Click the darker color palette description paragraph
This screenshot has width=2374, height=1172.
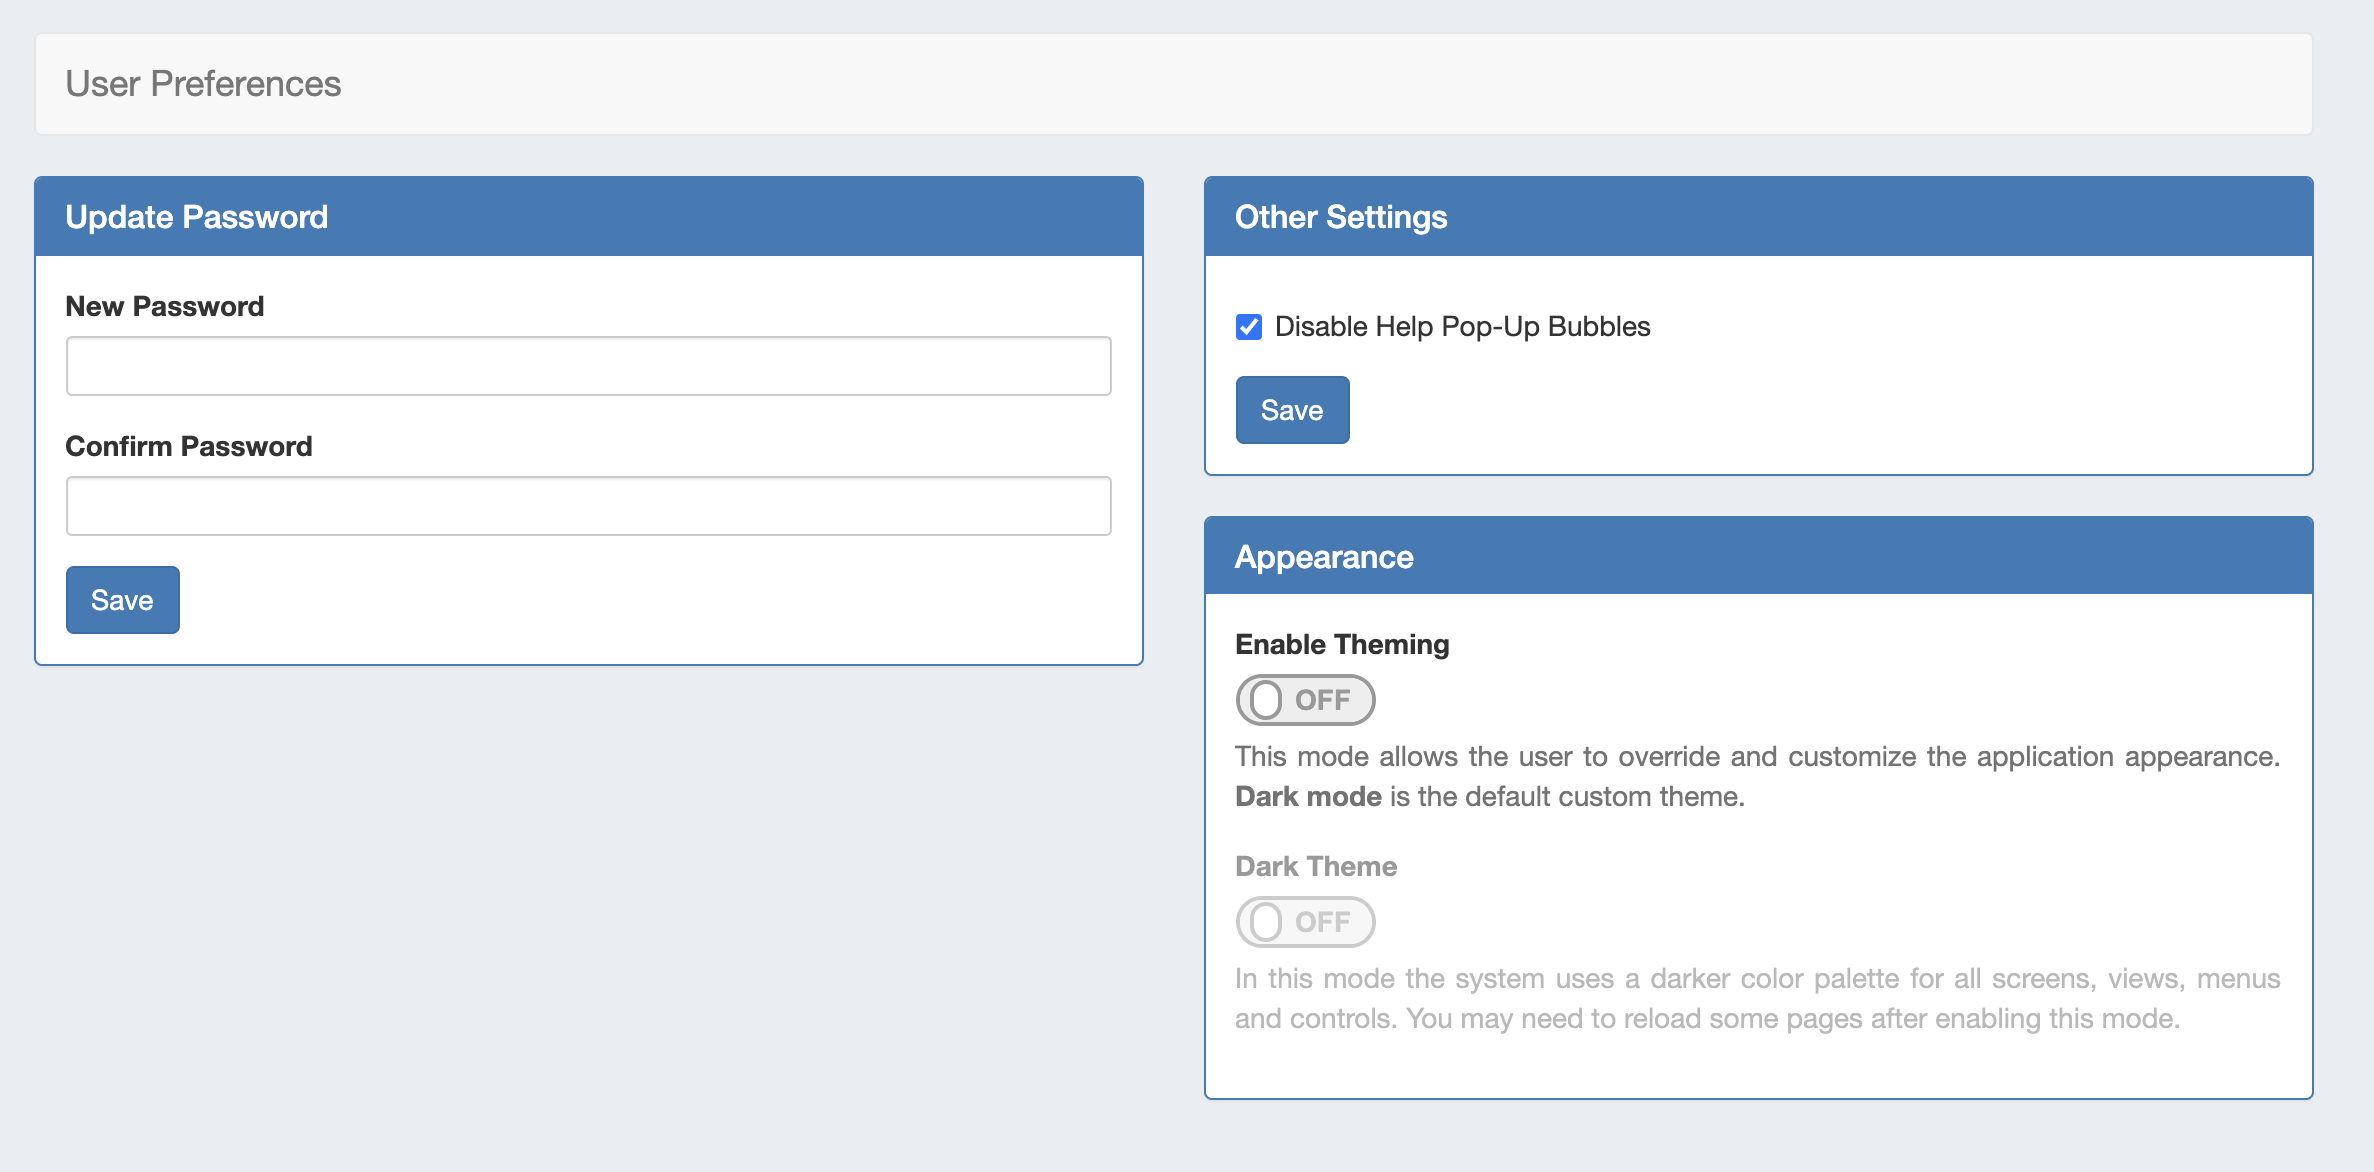click(x=1756, y=998)
